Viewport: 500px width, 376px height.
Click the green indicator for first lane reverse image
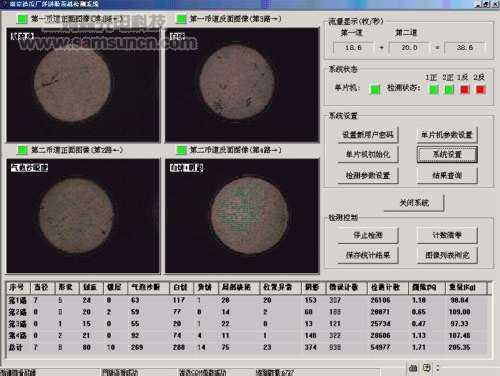tap(181, 19)
